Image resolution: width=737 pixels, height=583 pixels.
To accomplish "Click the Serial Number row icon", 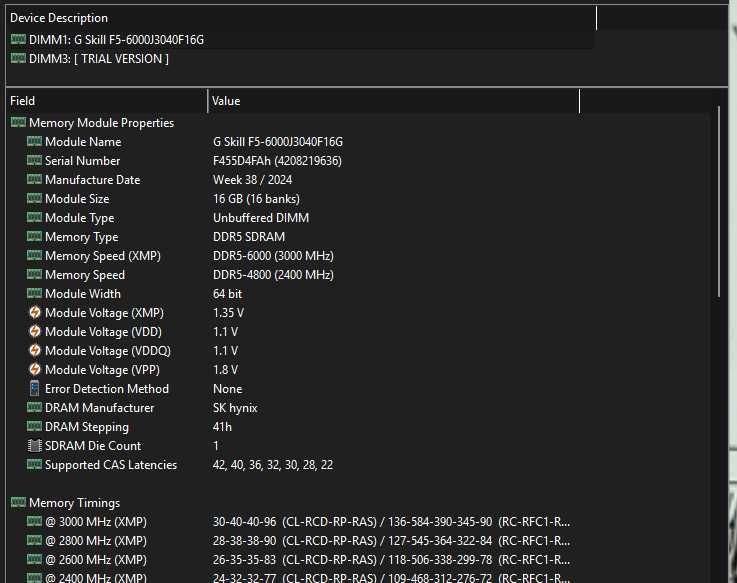I will tap(34, 160).
